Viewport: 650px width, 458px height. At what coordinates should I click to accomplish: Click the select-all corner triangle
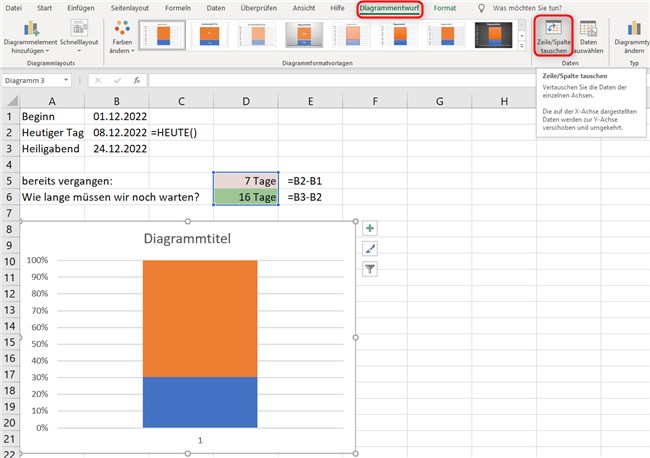click(x=11, y=101)
